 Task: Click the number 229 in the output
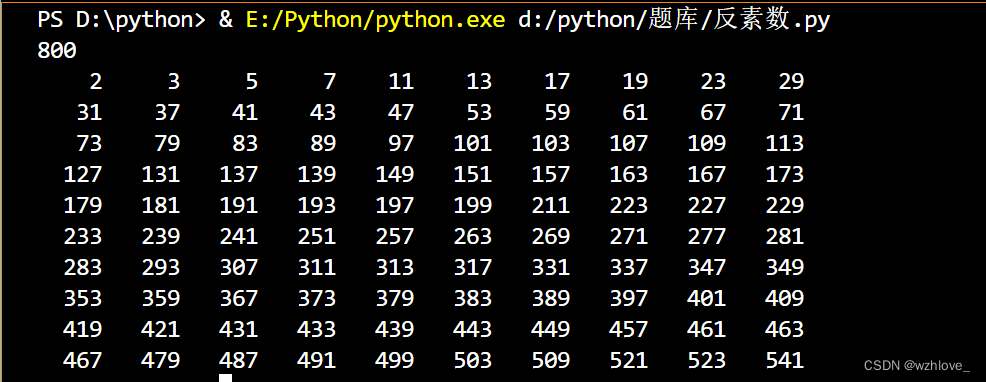pyautogui.click(x=785, y=205)
